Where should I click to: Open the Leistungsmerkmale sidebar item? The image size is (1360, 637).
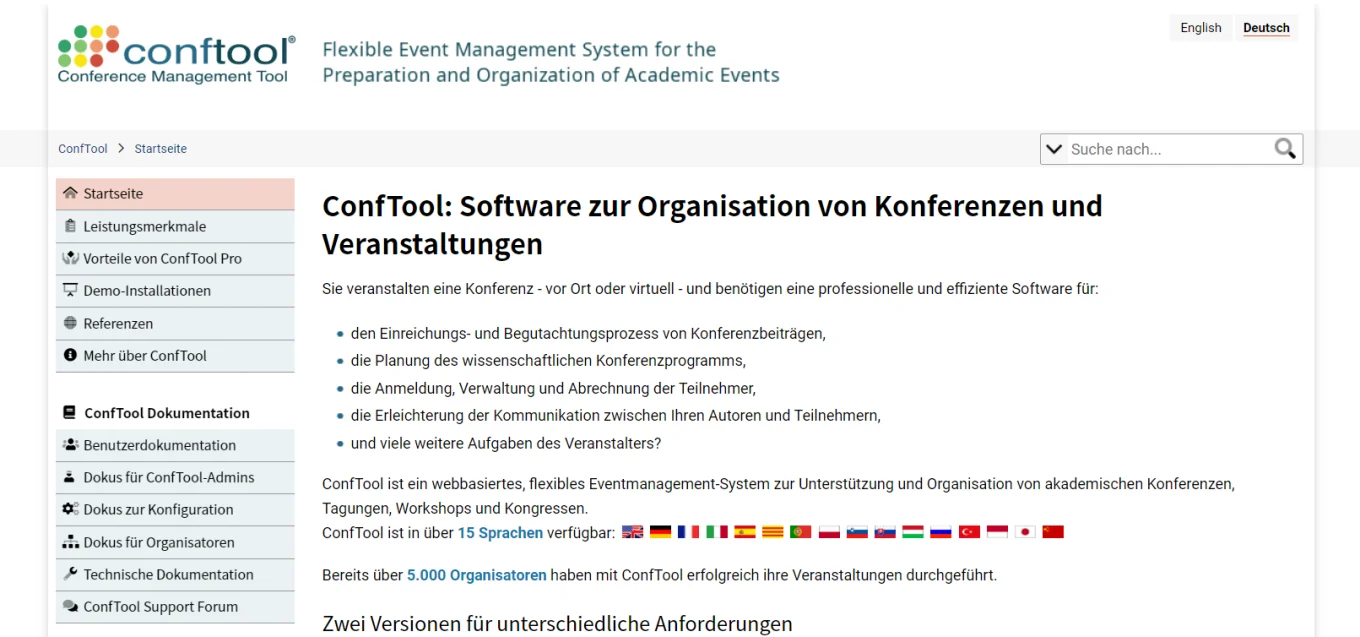(x=175, y=226)
